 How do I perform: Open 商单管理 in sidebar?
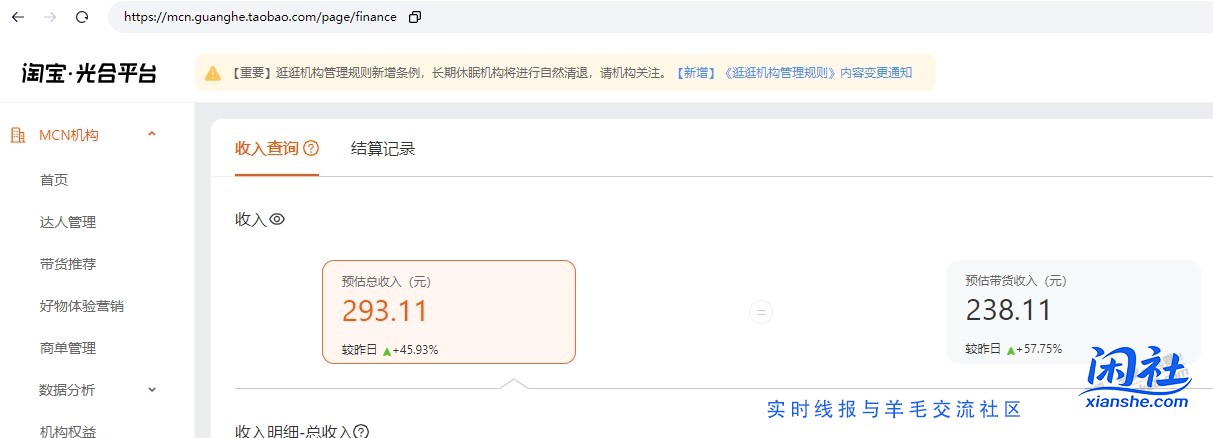click(x=68, y=348)
